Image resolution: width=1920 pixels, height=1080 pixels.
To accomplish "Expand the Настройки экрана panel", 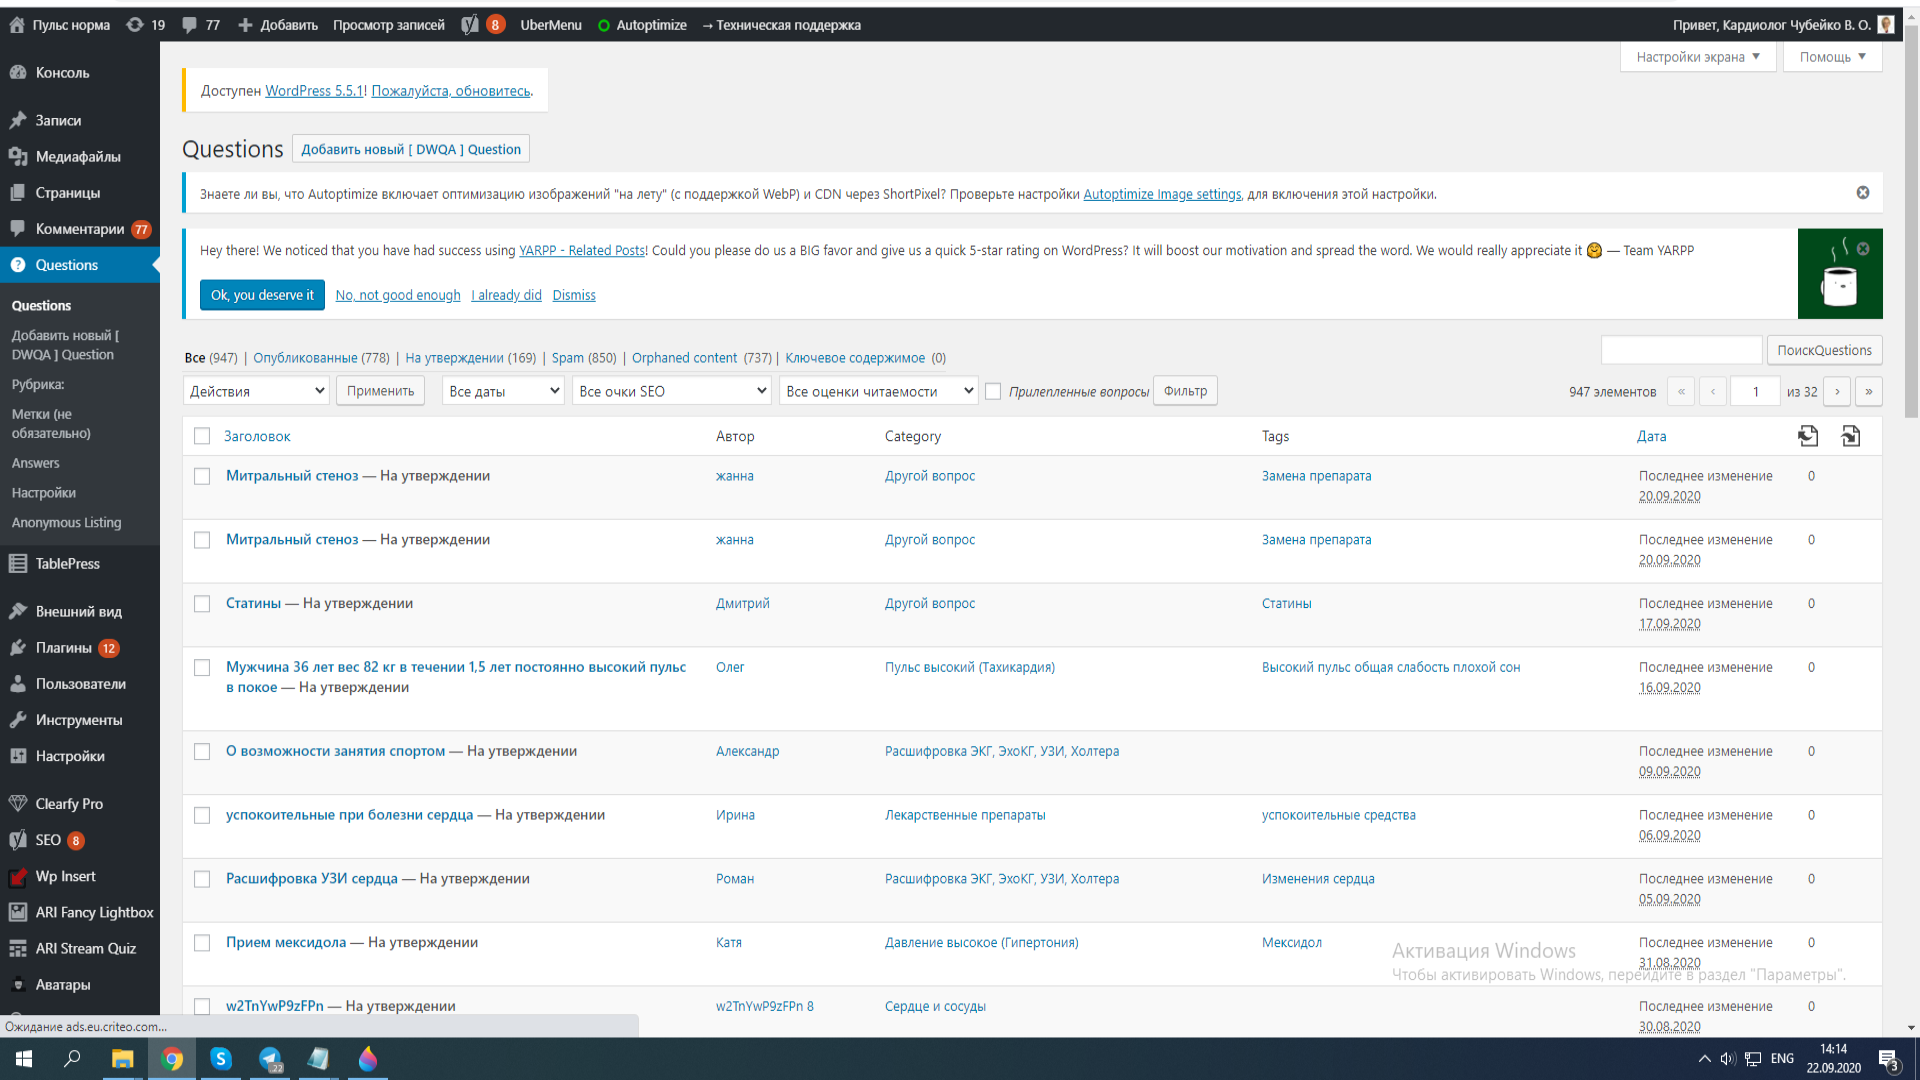I will pyautogui.click(x=1697, y=57).
